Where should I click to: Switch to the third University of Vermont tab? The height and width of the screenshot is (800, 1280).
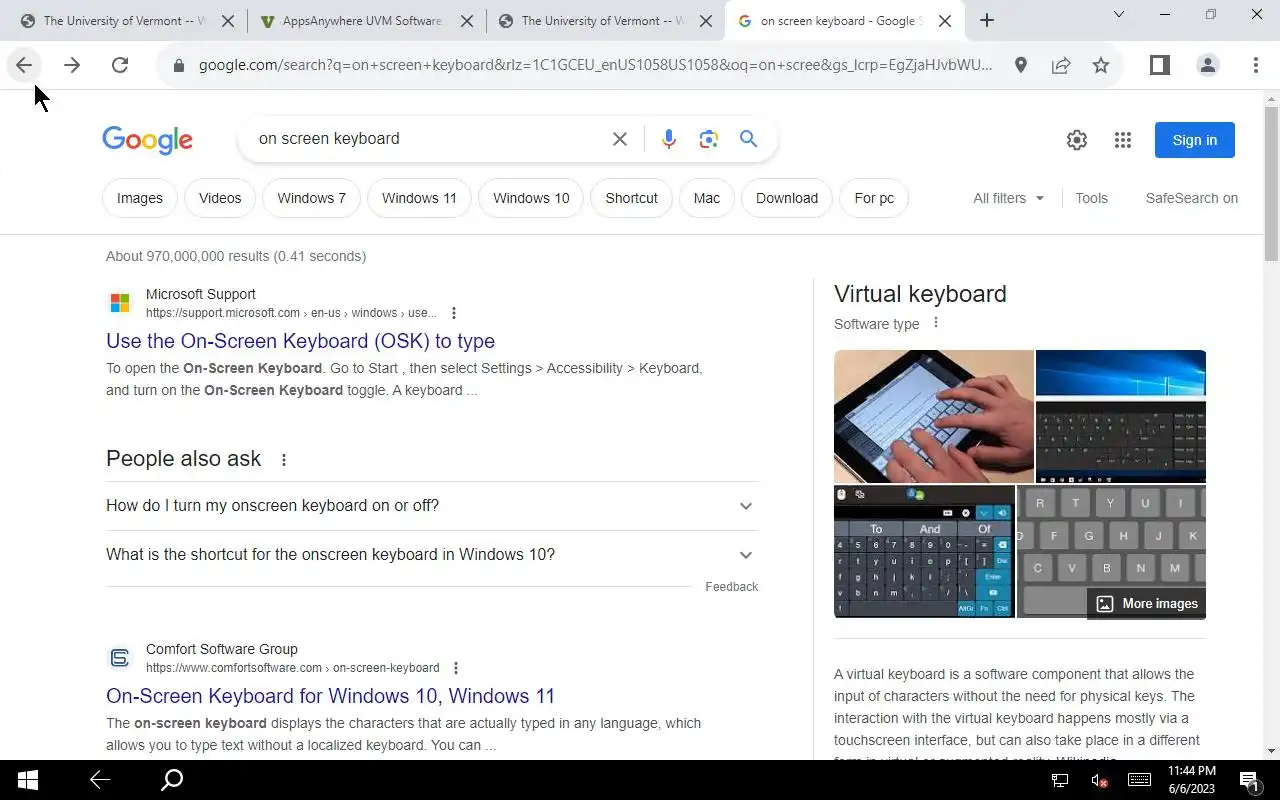[x=592, y=21]
